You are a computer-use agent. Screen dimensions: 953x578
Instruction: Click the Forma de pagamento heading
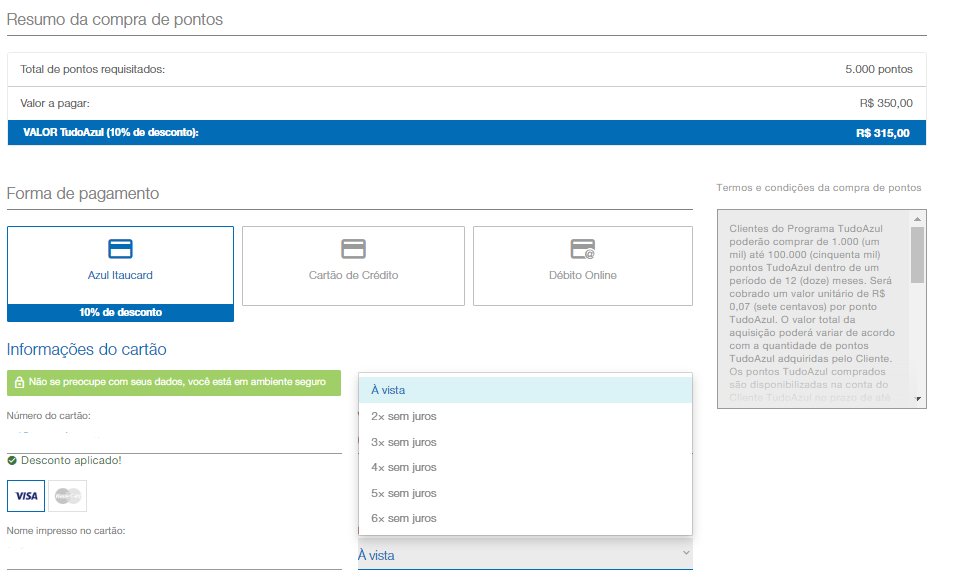click(83, 193)
